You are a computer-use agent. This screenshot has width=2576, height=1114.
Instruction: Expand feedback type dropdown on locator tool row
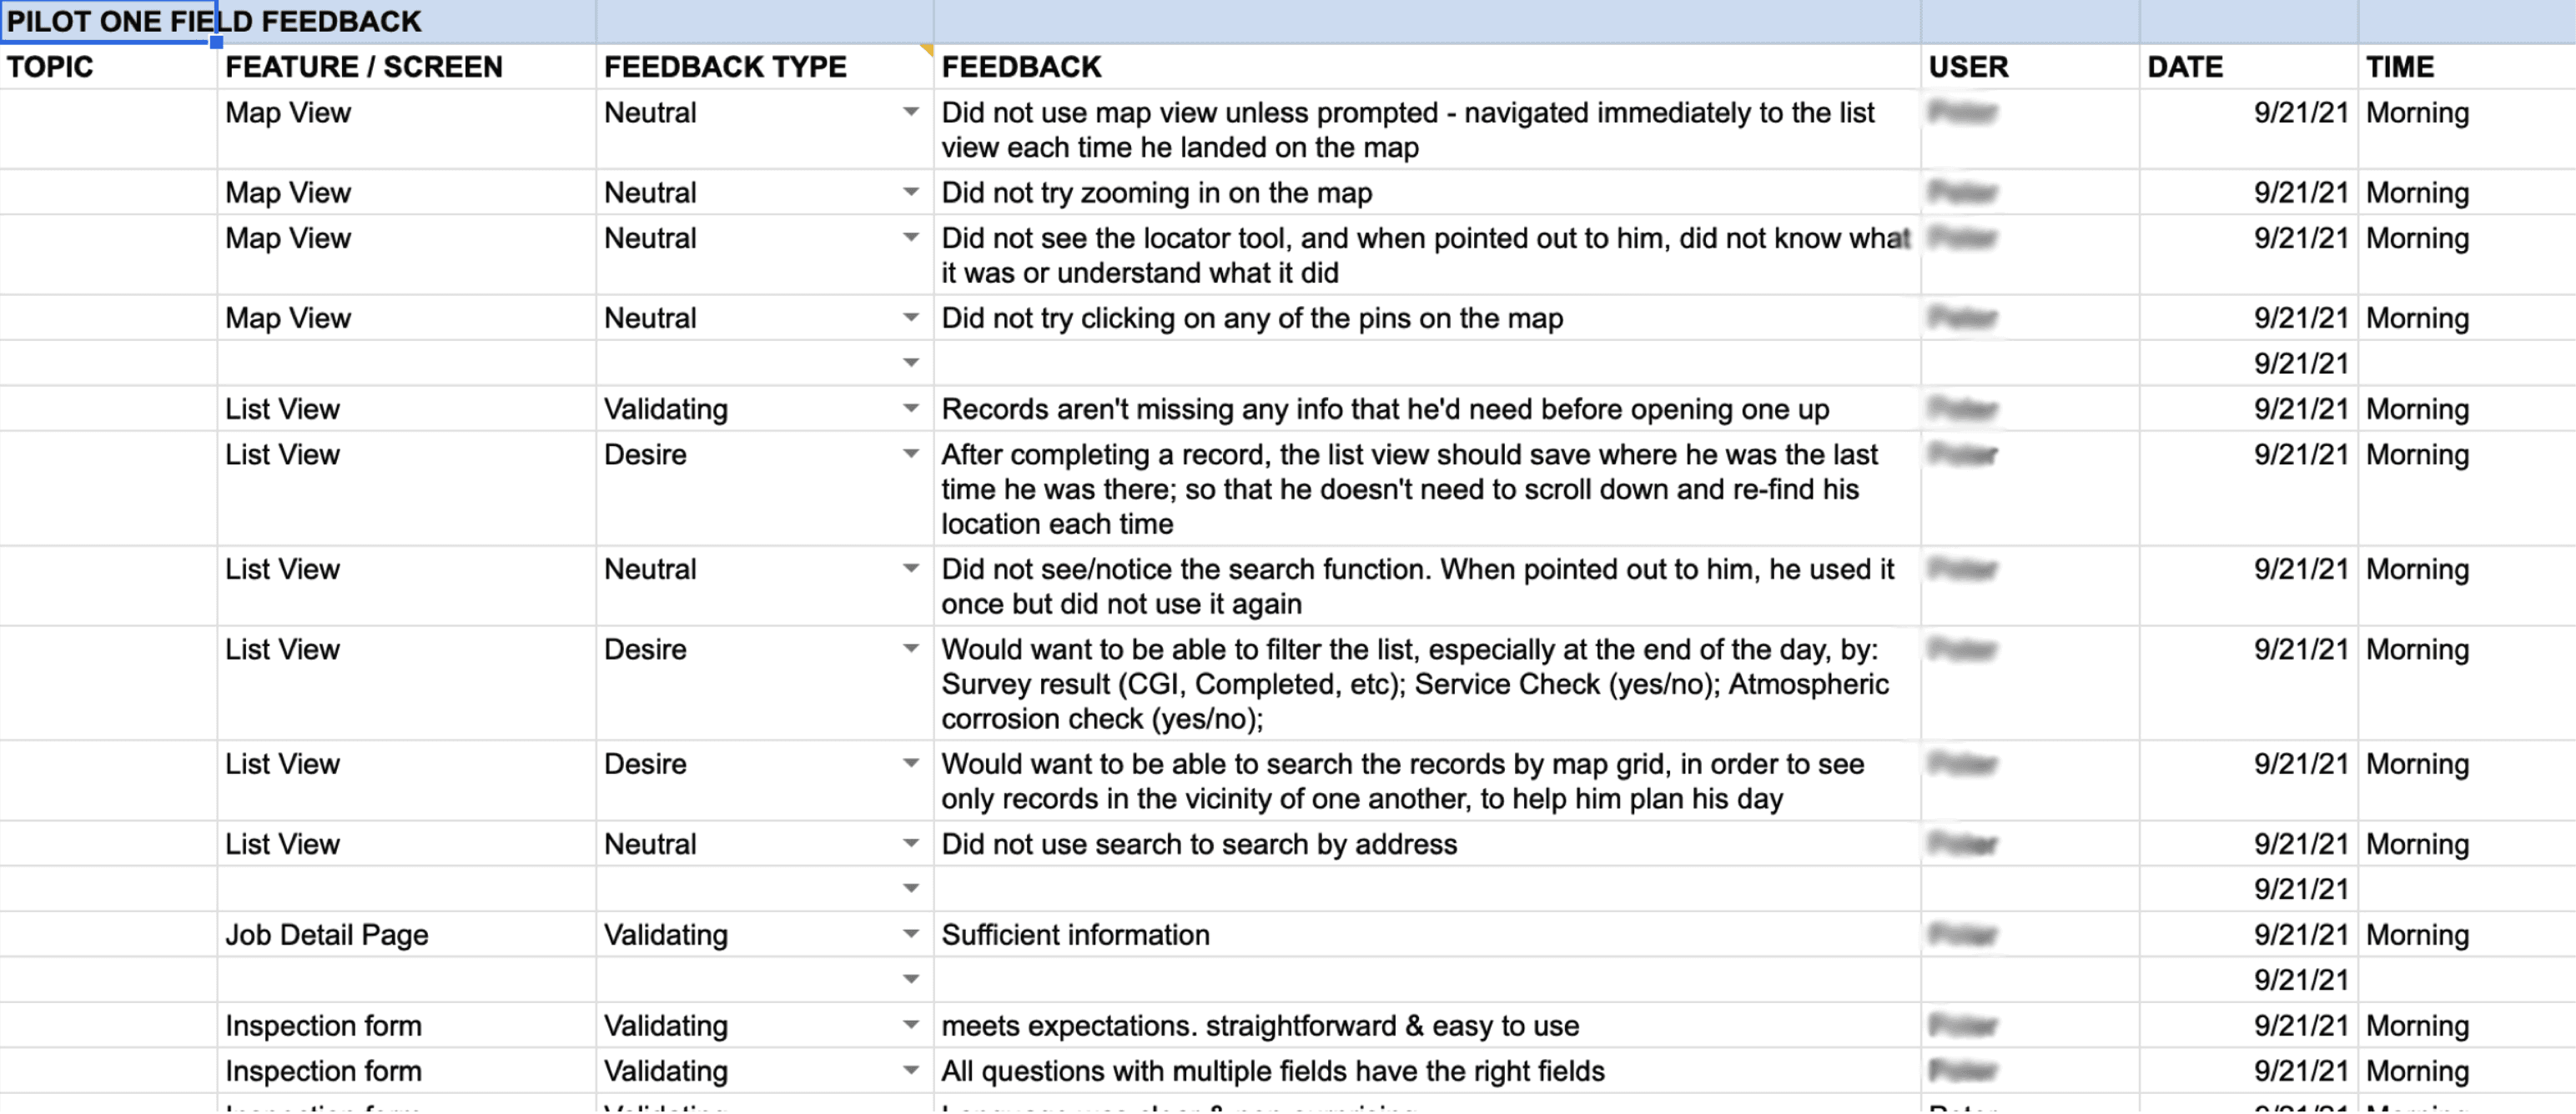(x=910, y=238)
